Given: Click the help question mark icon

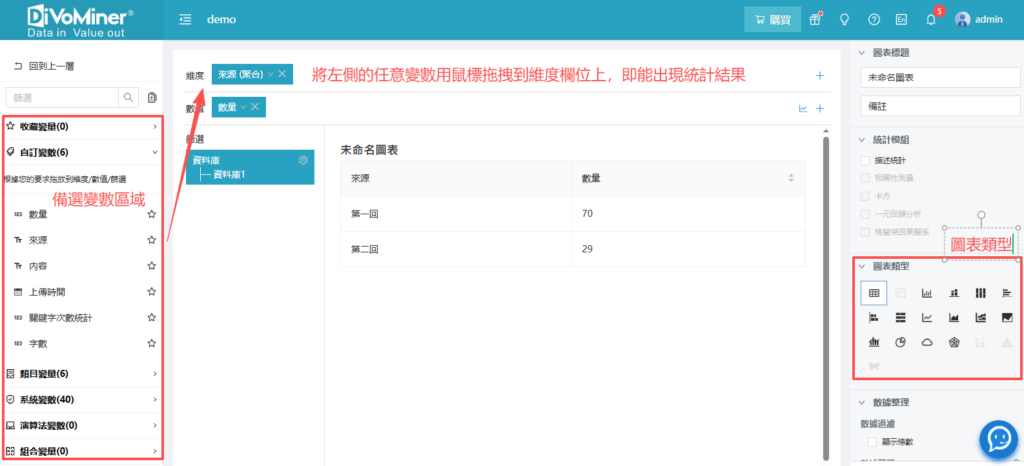Looking at the screenshot, I should pos(874,19).
